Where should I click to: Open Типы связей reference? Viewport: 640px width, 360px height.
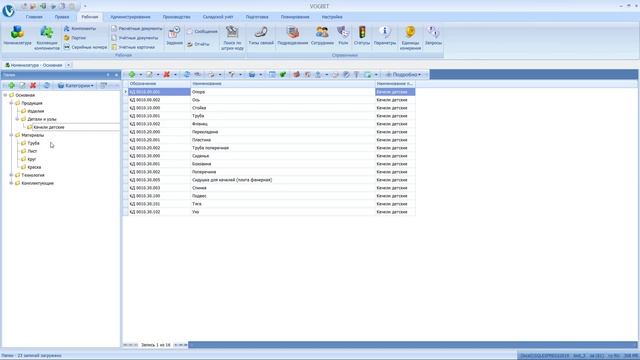tap(261, 36)
